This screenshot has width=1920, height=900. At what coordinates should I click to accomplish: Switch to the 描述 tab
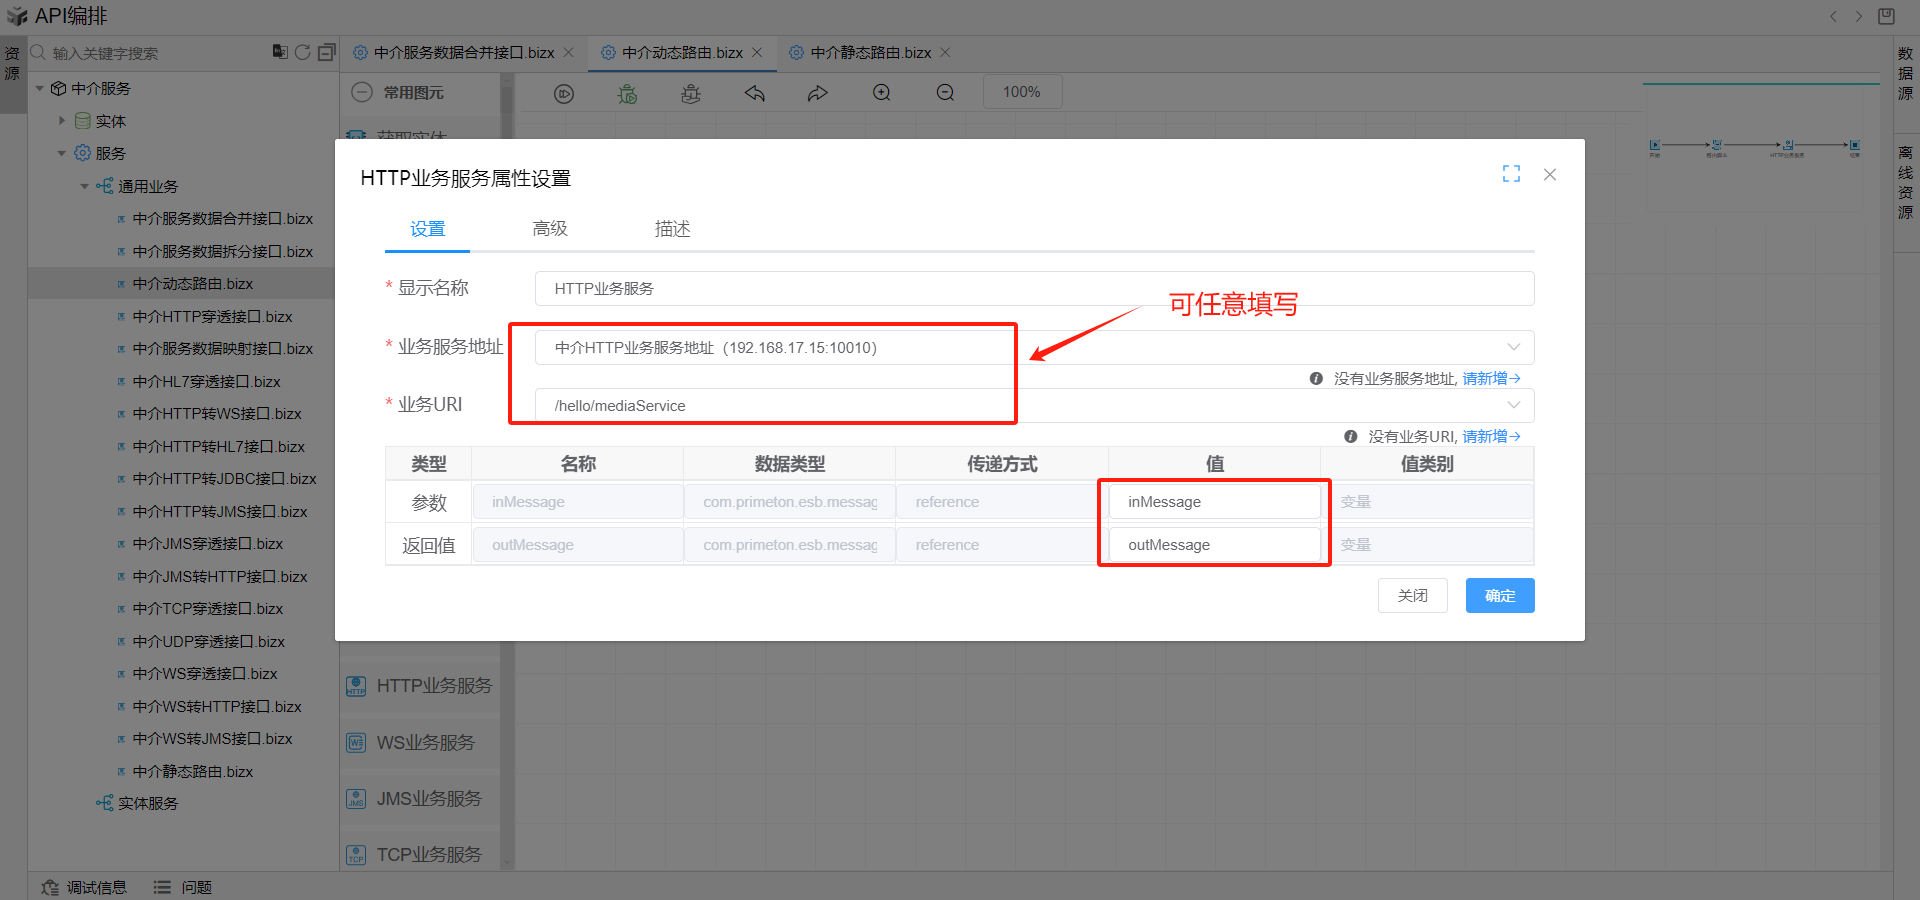[x=673, y=229]
